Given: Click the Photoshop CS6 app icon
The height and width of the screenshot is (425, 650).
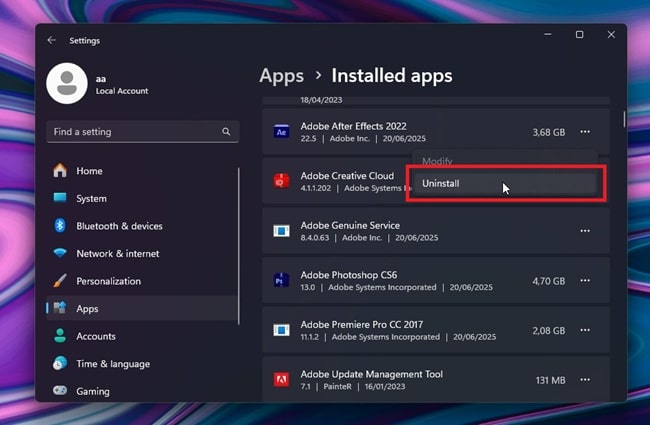Looking at the screenshot, I should [281, 281].
